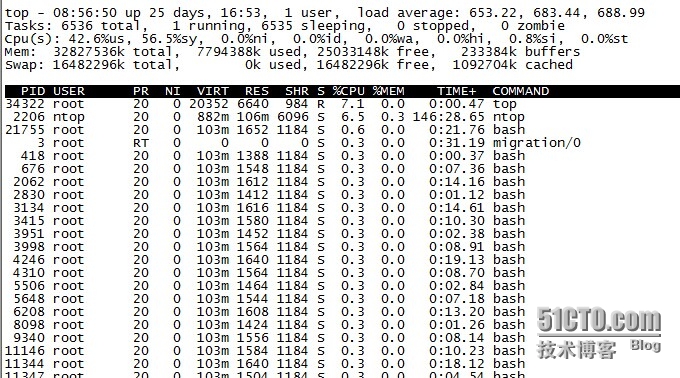
Task: Select the VIRT column header
Action: 212,91
